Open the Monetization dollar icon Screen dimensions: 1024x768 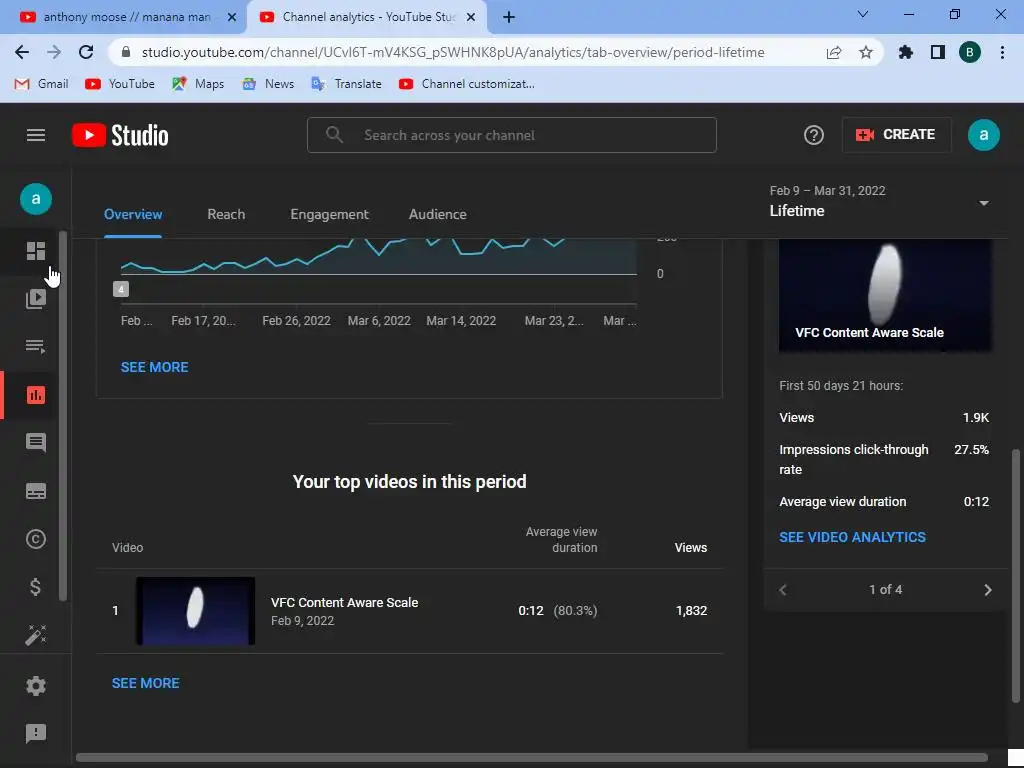(x=36, y=587)
